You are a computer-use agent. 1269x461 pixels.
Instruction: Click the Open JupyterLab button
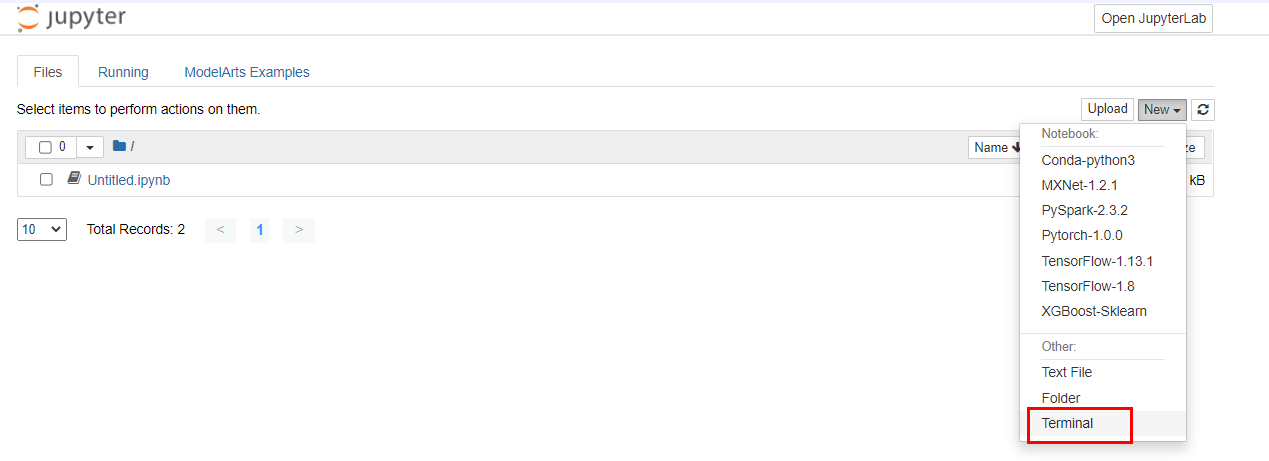(1153, 18)
